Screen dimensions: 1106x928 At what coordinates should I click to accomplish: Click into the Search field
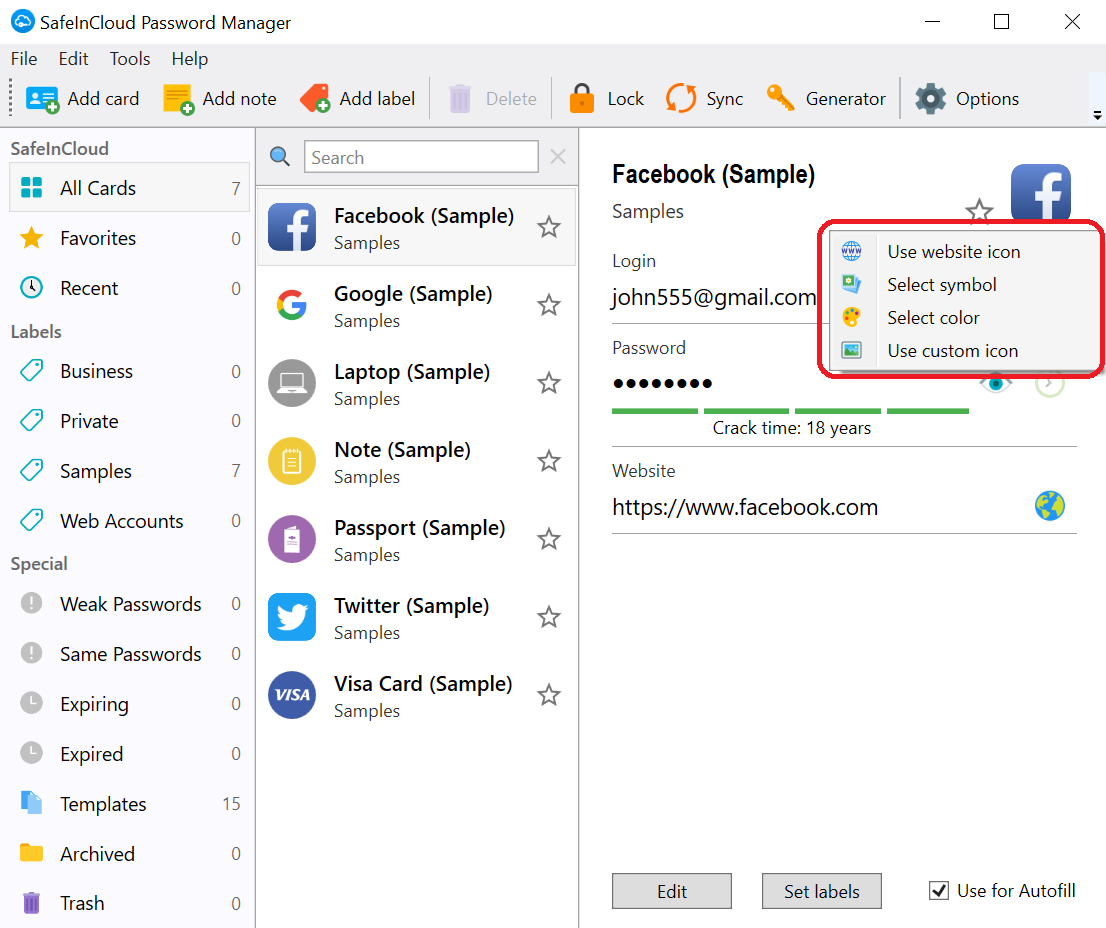point(421,157)
